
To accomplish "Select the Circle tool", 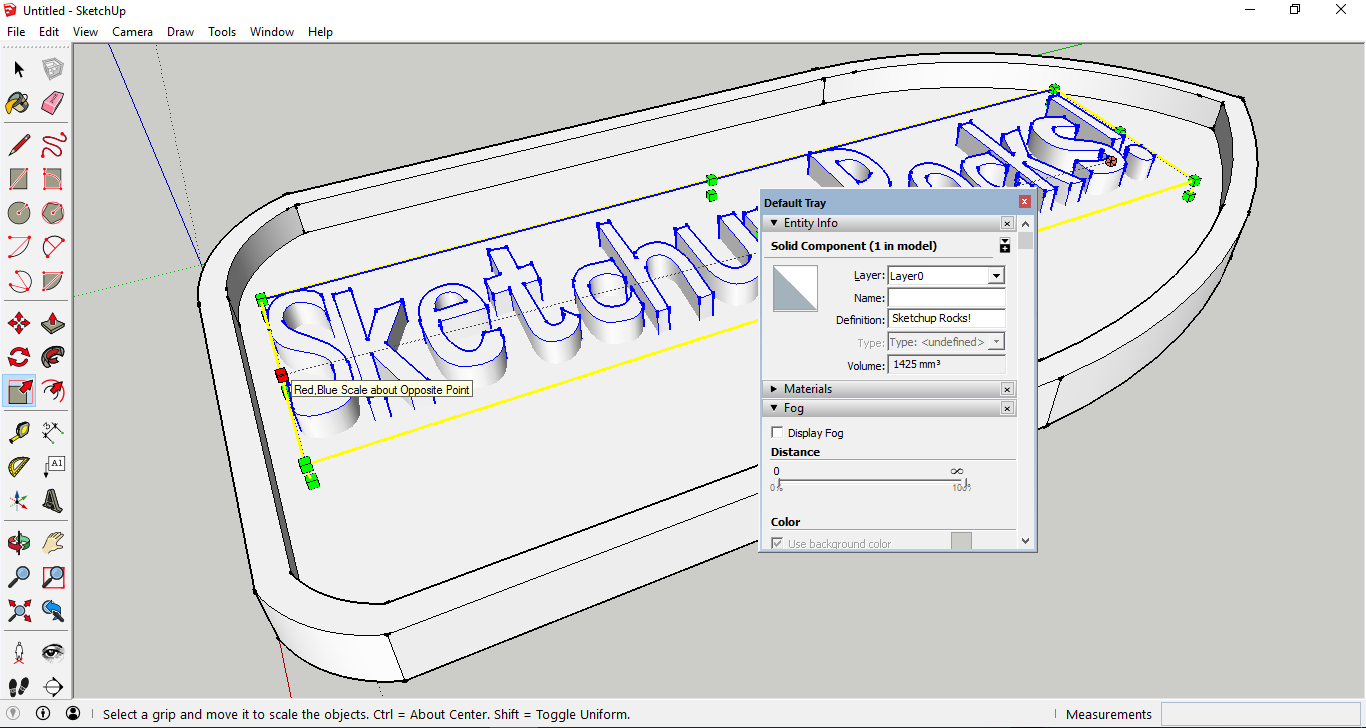I will (x=19, y=213).
